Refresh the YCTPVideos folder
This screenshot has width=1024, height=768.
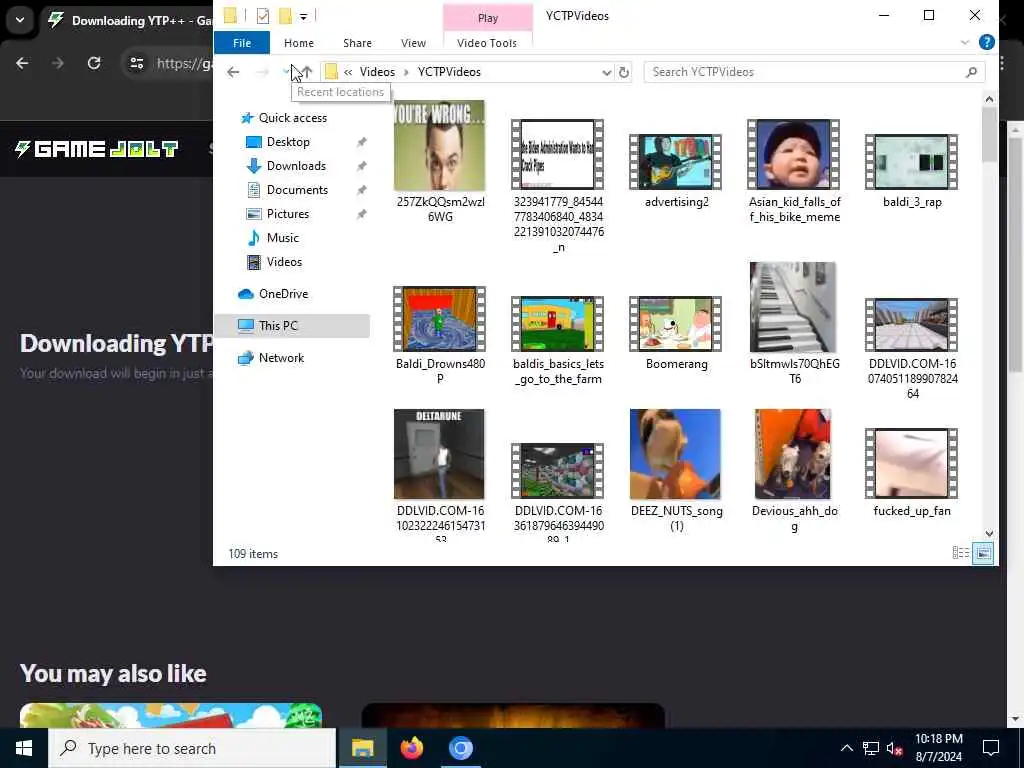tap(624, 72)
